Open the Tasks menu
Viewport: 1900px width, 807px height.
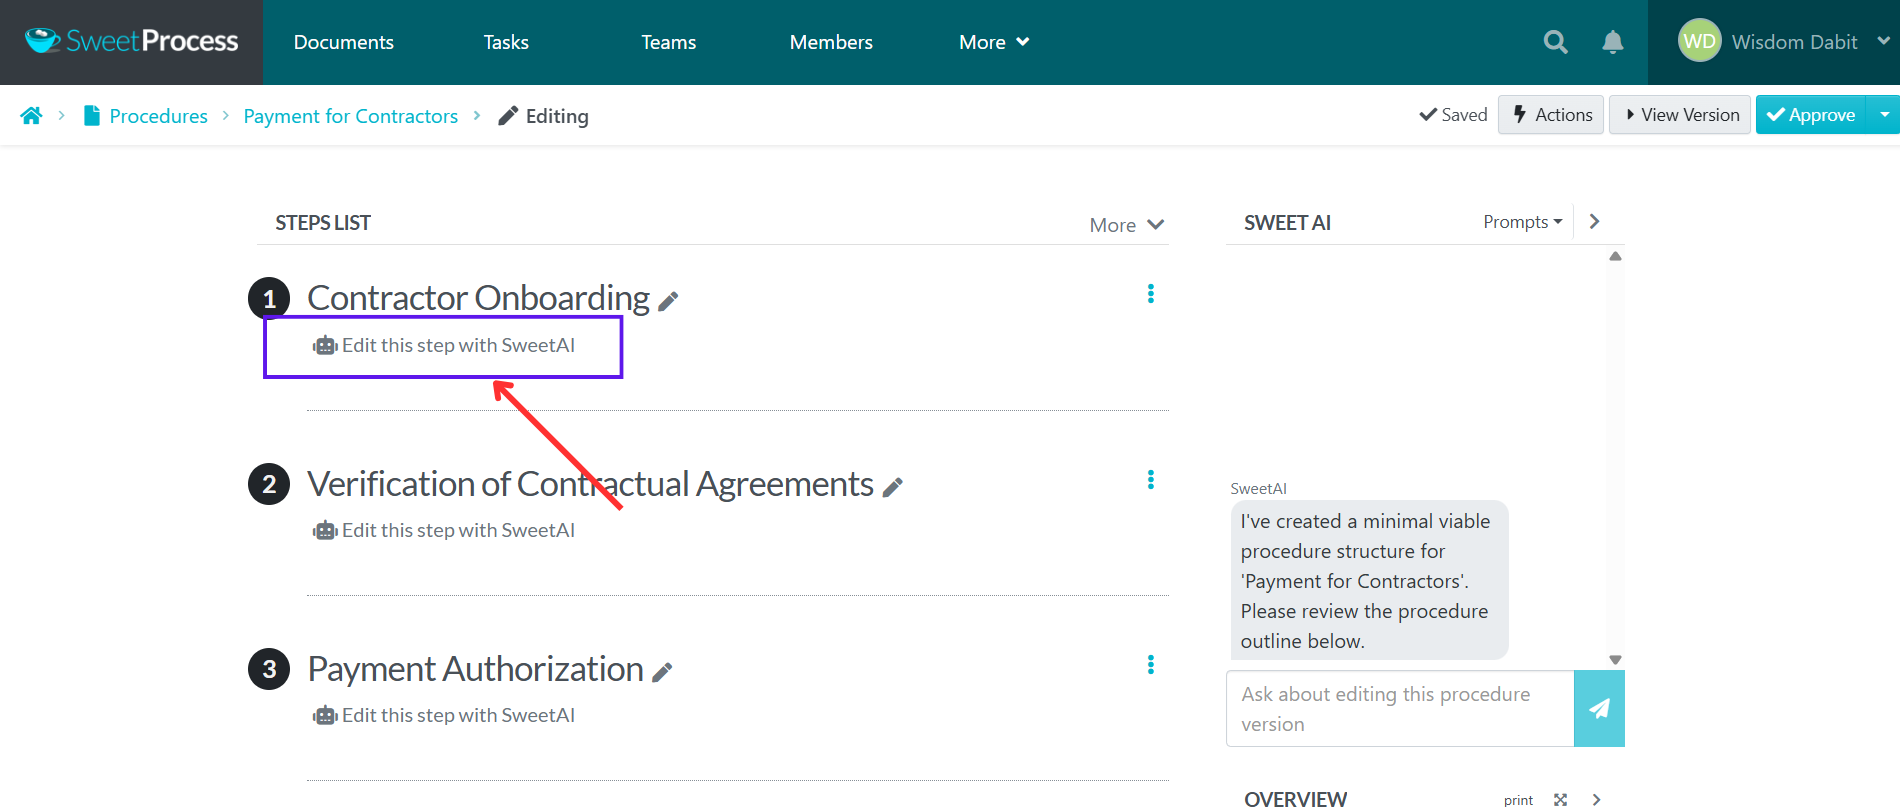(506, 42)
